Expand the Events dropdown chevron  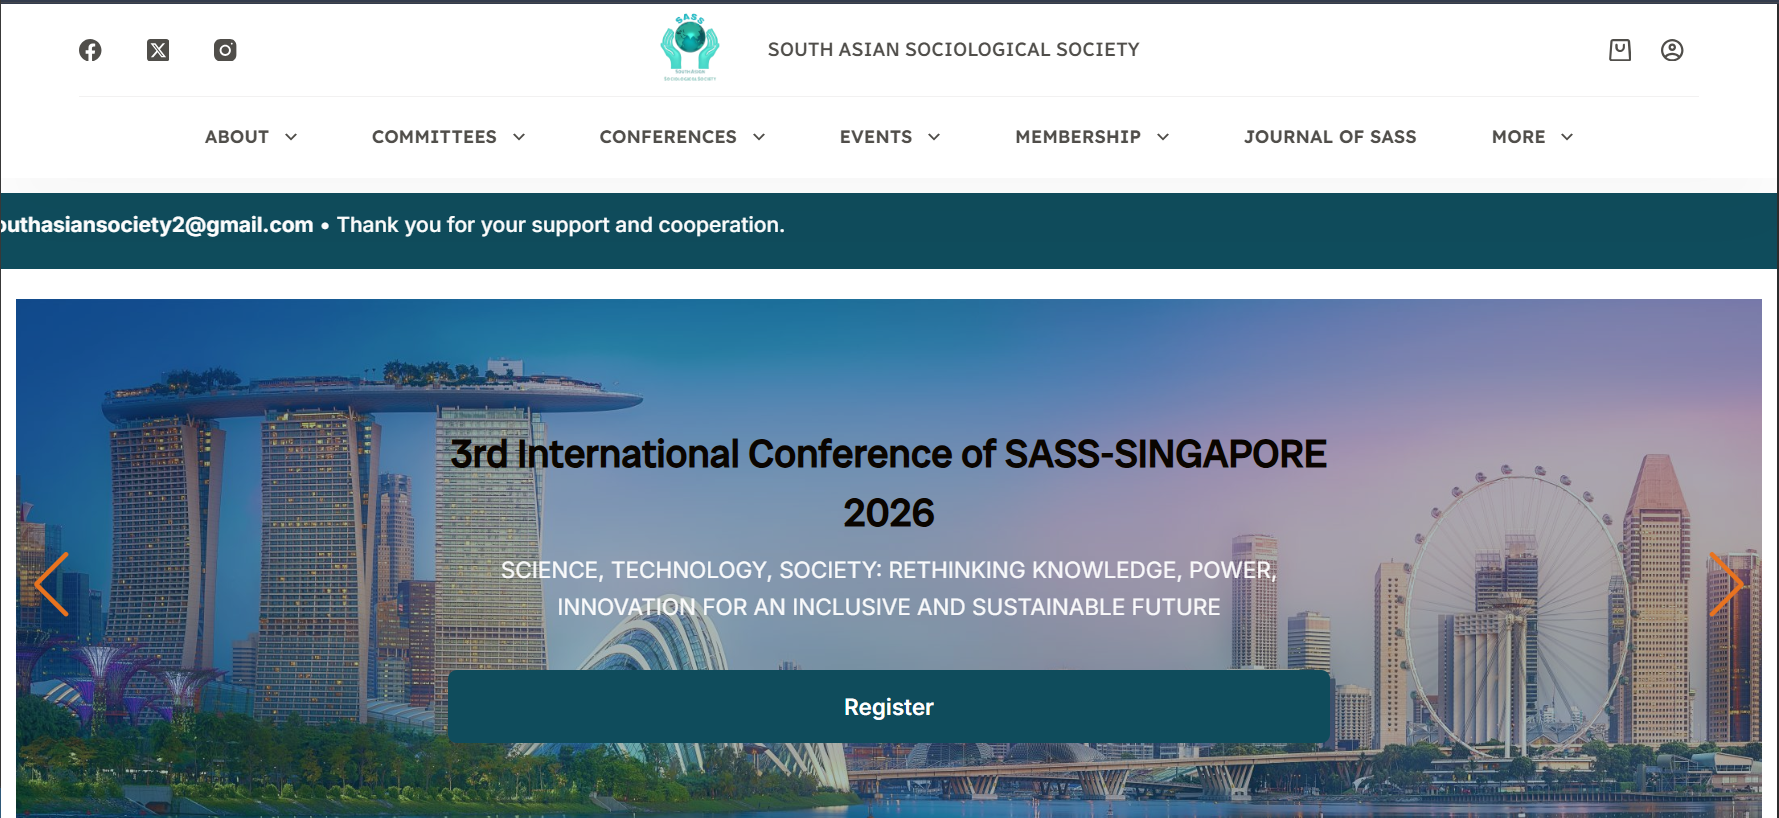(934, 137)
